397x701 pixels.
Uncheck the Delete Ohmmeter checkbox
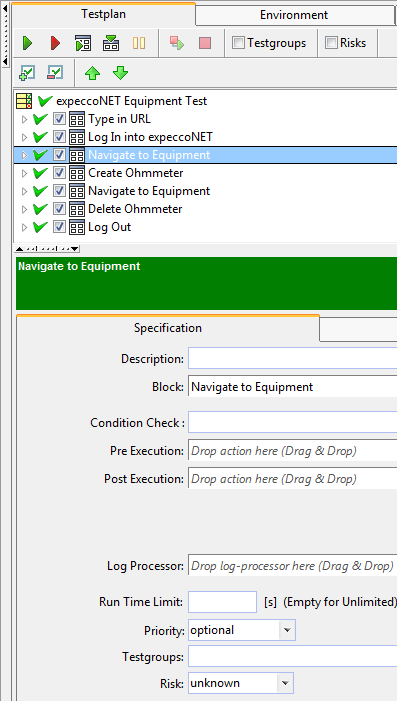pyautogui.click(x=59, y=209)
